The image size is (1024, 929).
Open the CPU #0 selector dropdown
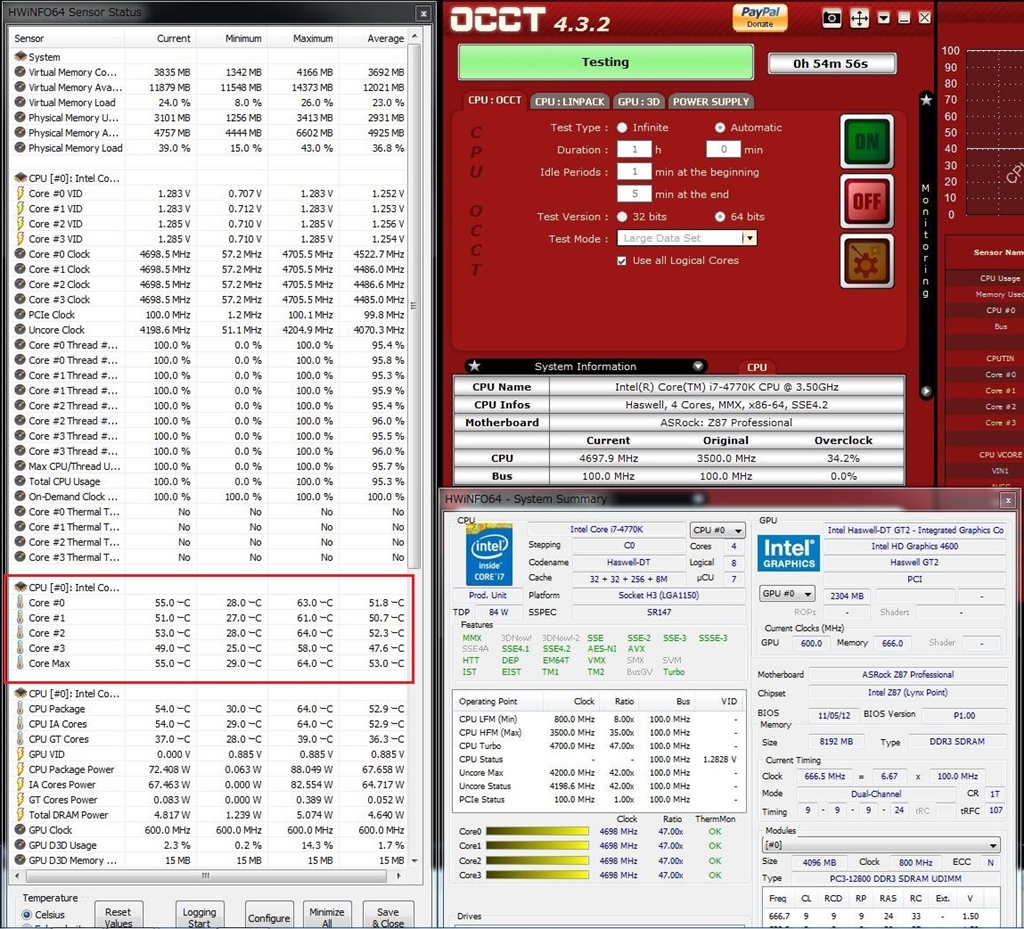(x=717, y=530)
